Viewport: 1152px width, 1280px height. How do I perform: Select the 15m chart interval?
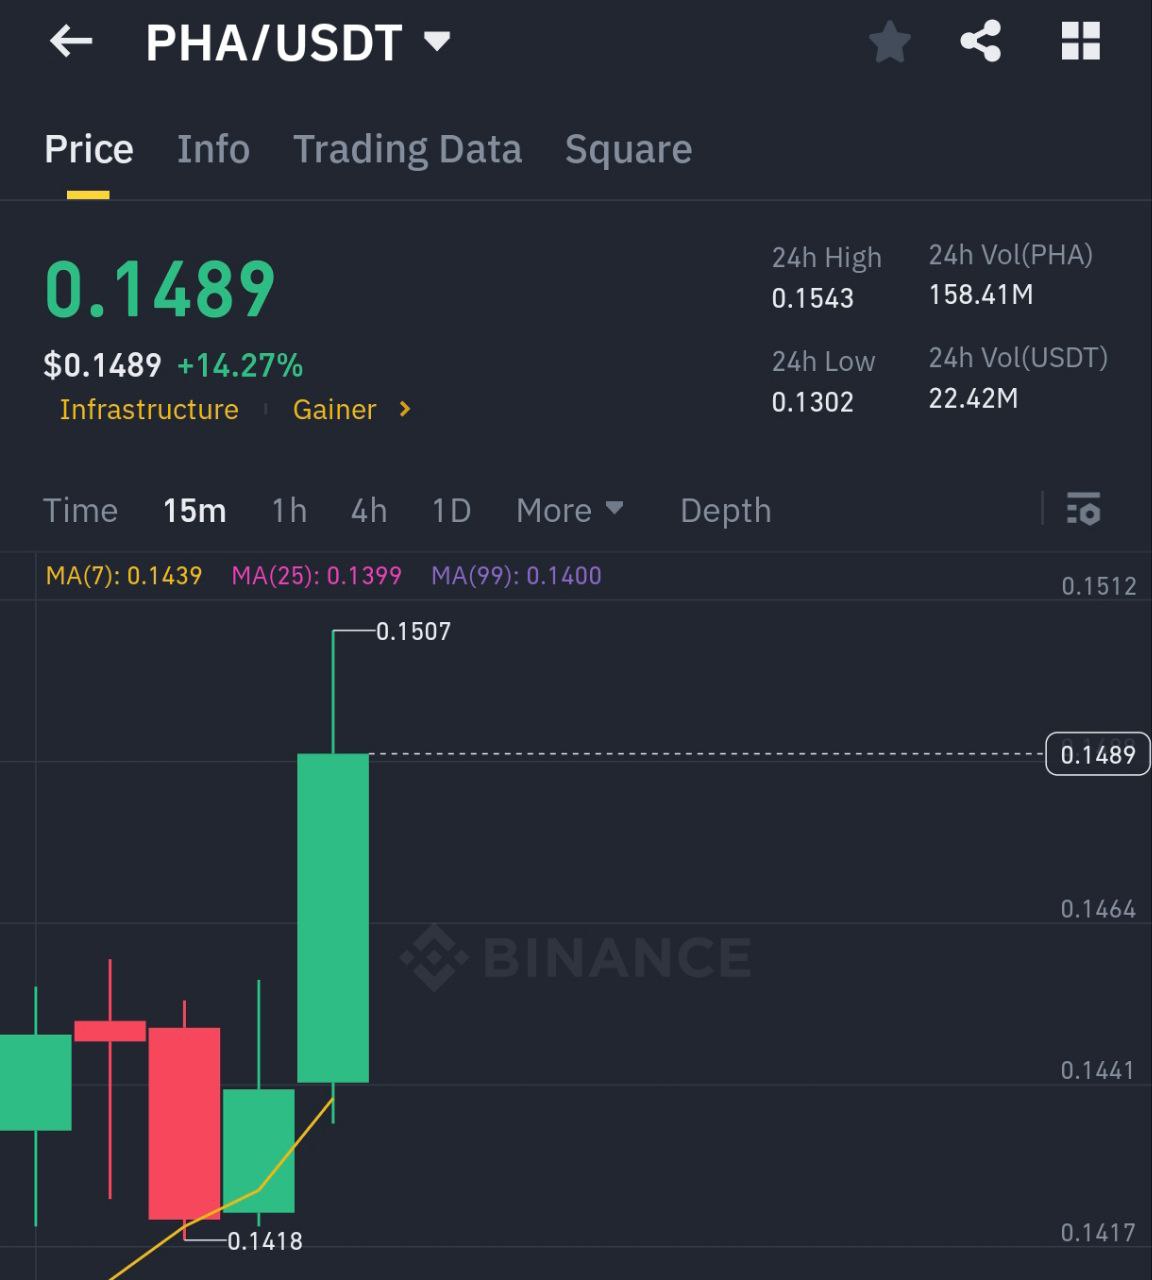(x=194, y=510)
